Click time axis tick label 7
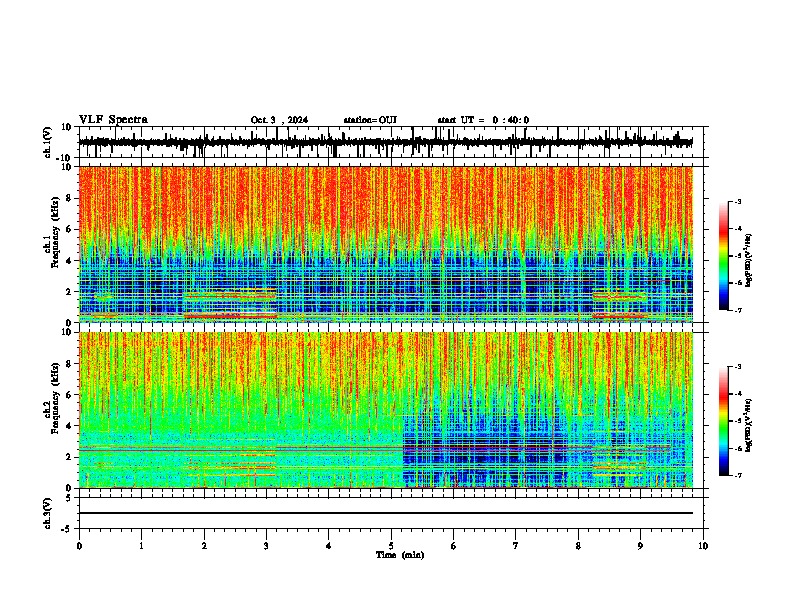792x612 pixels. pyautogui.click(x=516, y=546)
